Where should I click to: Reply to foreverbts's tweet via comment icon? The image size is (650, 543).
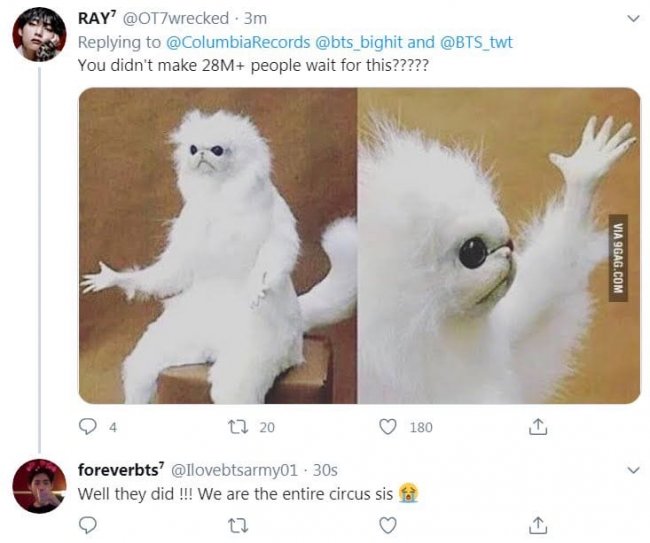88,523
